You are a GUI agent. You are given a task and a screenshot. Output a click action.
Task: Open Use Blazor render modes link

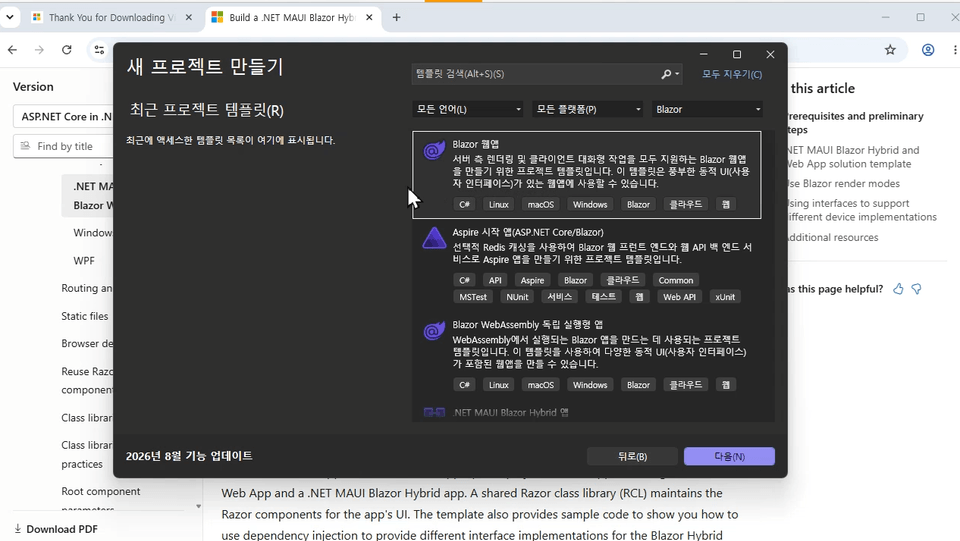click(x=843, y=184)
